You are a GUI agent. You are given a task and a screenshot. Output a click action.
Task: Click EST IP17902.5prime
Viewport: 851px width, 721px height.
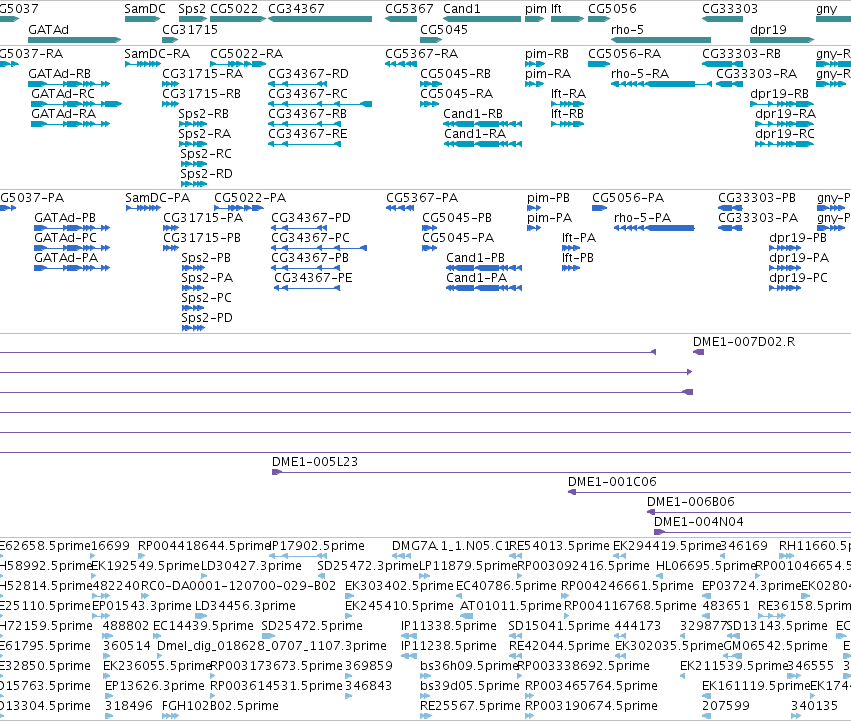[298, 556]
